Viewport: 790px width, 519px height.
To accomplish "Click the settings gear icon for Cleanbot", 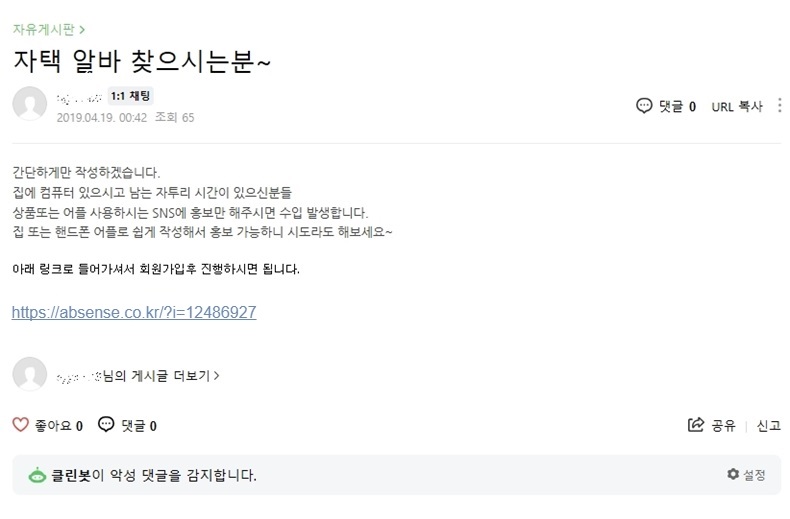I will point(733,474).
